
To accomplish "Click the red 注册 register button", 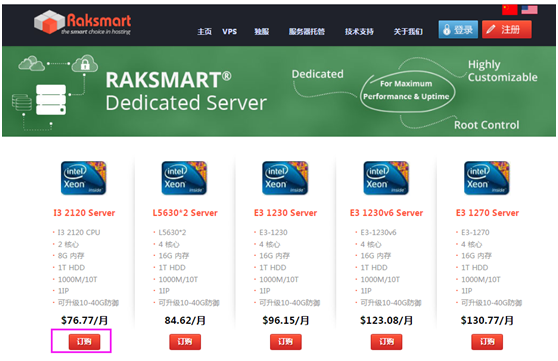I will 507,29.
